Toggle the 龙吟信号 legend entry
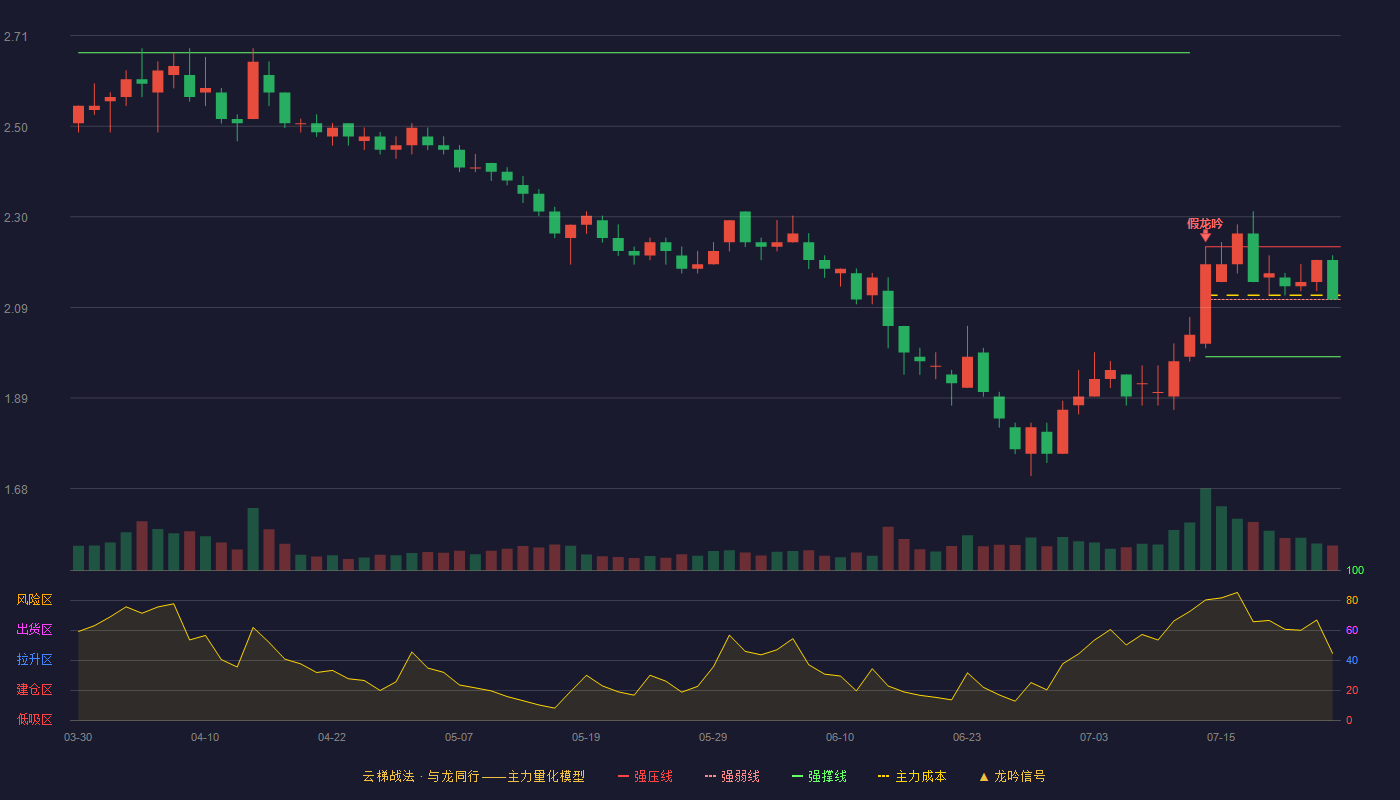Screen dimensions: 1400x800 click(x=1012, y=776)
